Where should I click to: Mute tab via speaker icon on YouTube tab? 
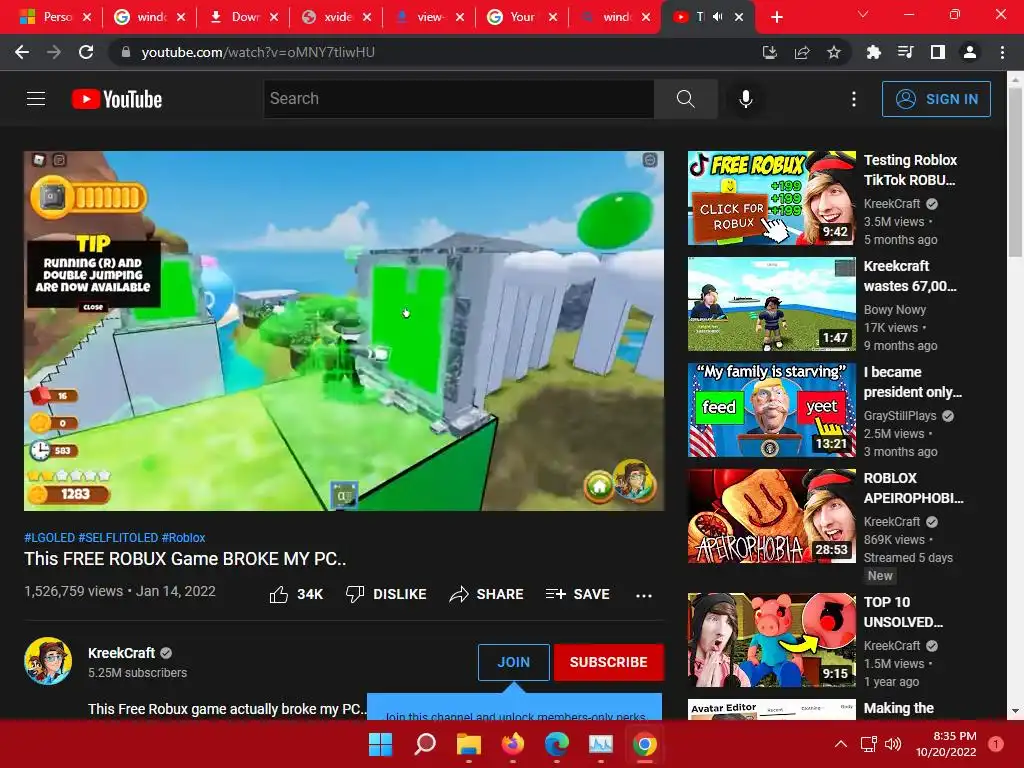click(718, 17)
